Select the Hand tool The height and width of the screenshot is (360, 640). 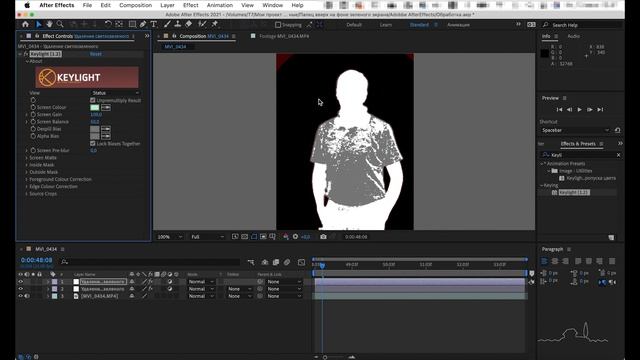[x=49, y=24]
